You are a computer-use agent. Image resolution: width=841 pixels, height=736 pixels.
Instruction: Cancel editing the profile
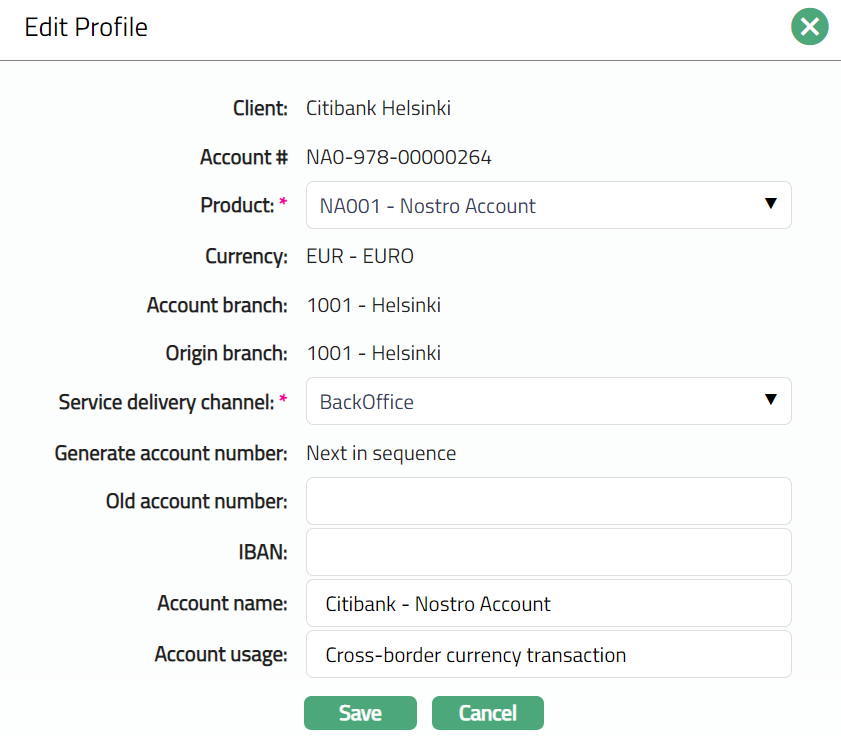tap(487, 713)
